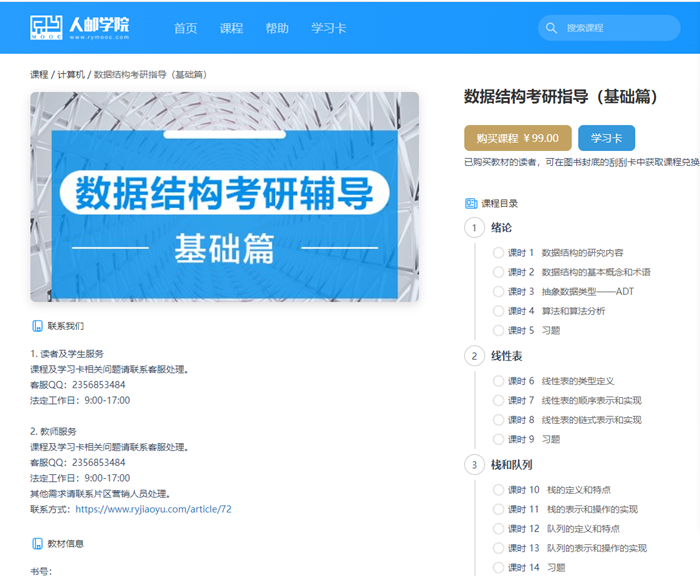
Task: Select the 课时 10 栈的定义和特点 circle
Action: 498,490
